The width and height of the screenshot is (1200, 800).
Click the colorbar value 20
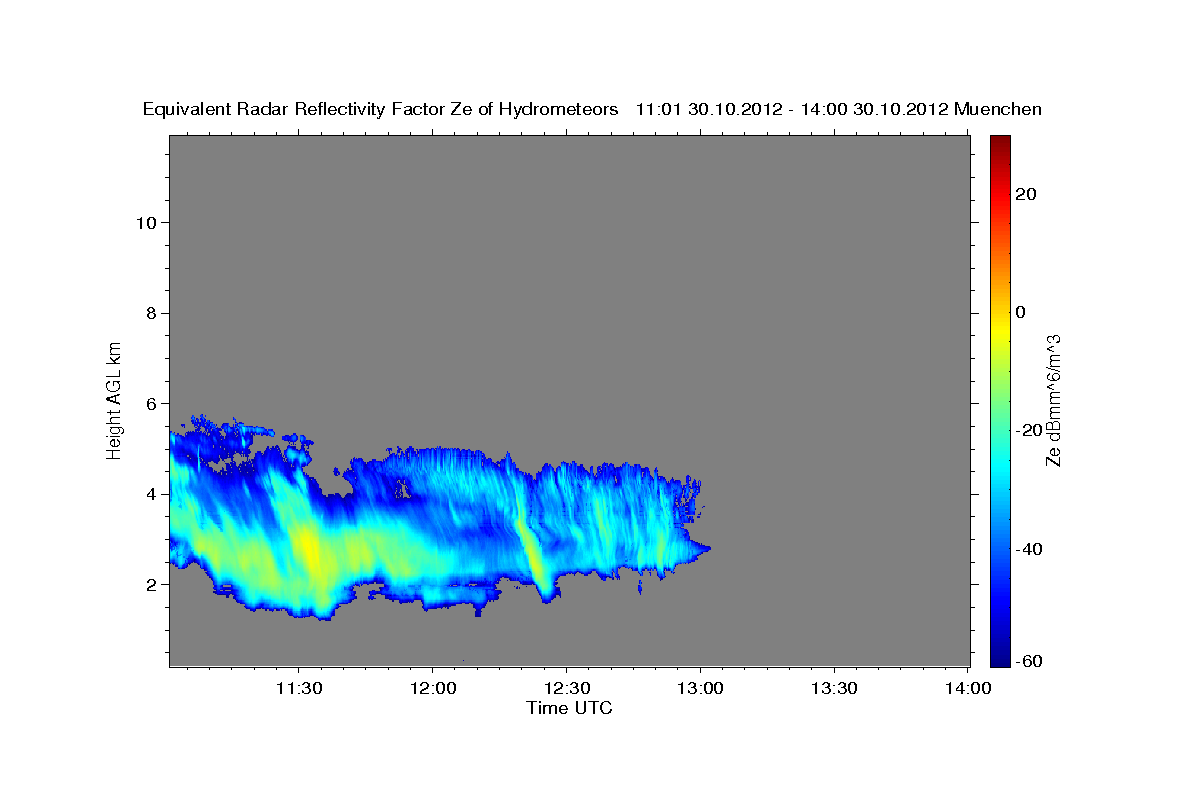click(1026, 194)
